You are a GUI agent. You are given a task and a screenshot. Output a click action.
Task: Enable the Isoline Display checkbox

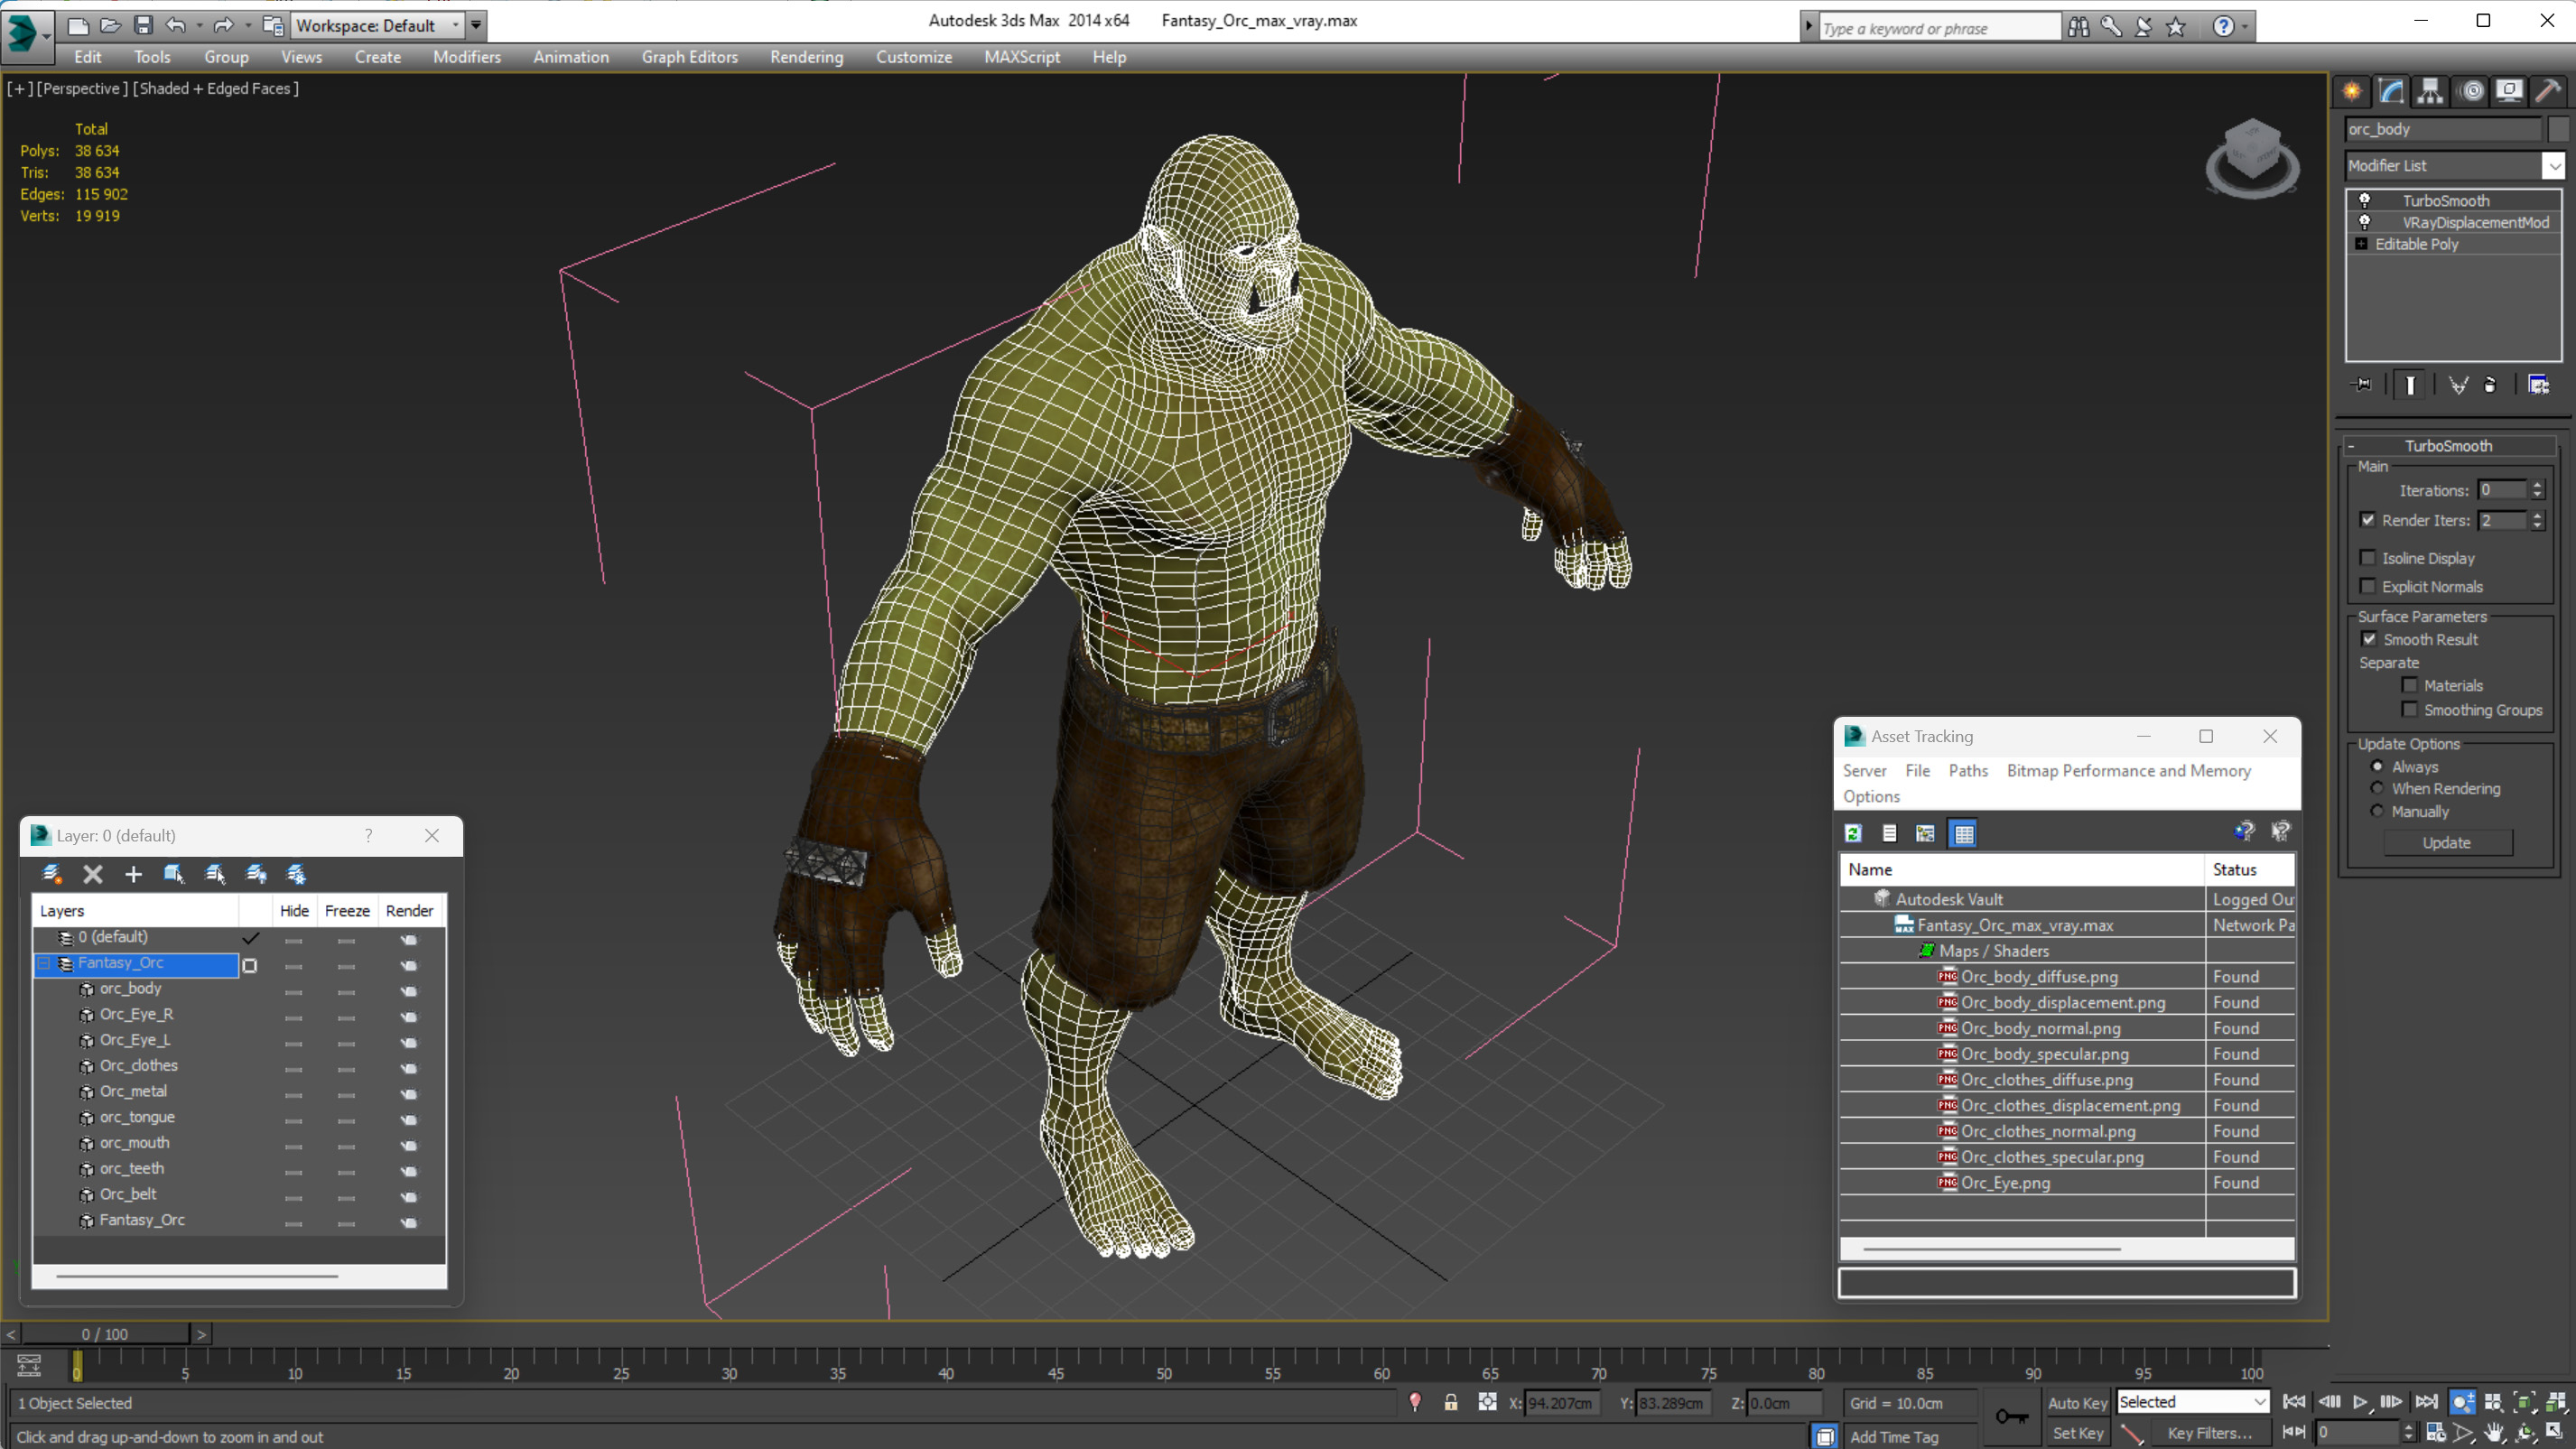coord(2368,558)
